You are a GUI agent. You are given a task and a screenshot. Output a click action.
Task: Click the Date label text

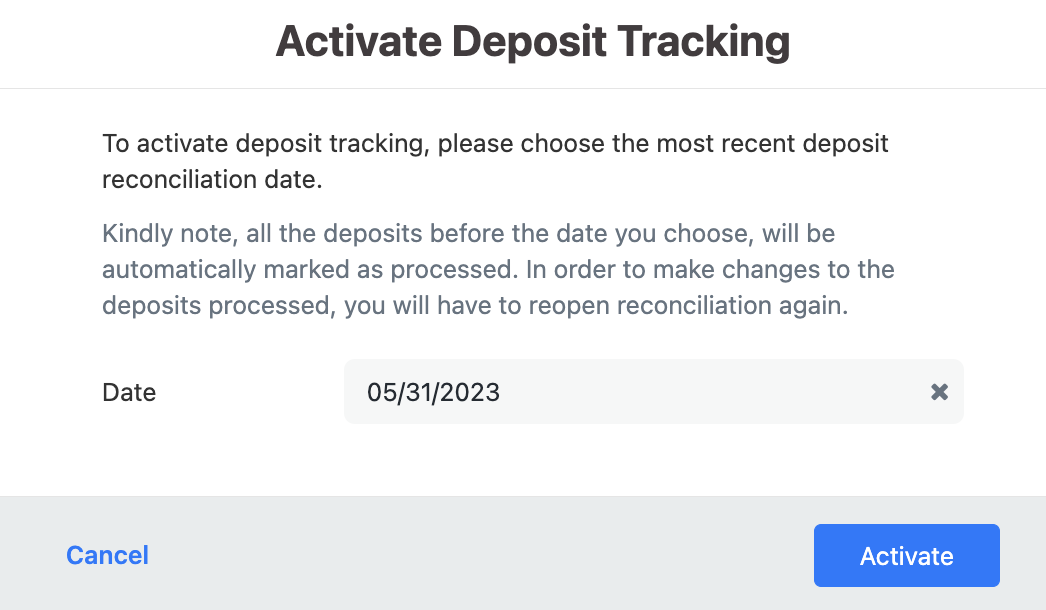129,392
